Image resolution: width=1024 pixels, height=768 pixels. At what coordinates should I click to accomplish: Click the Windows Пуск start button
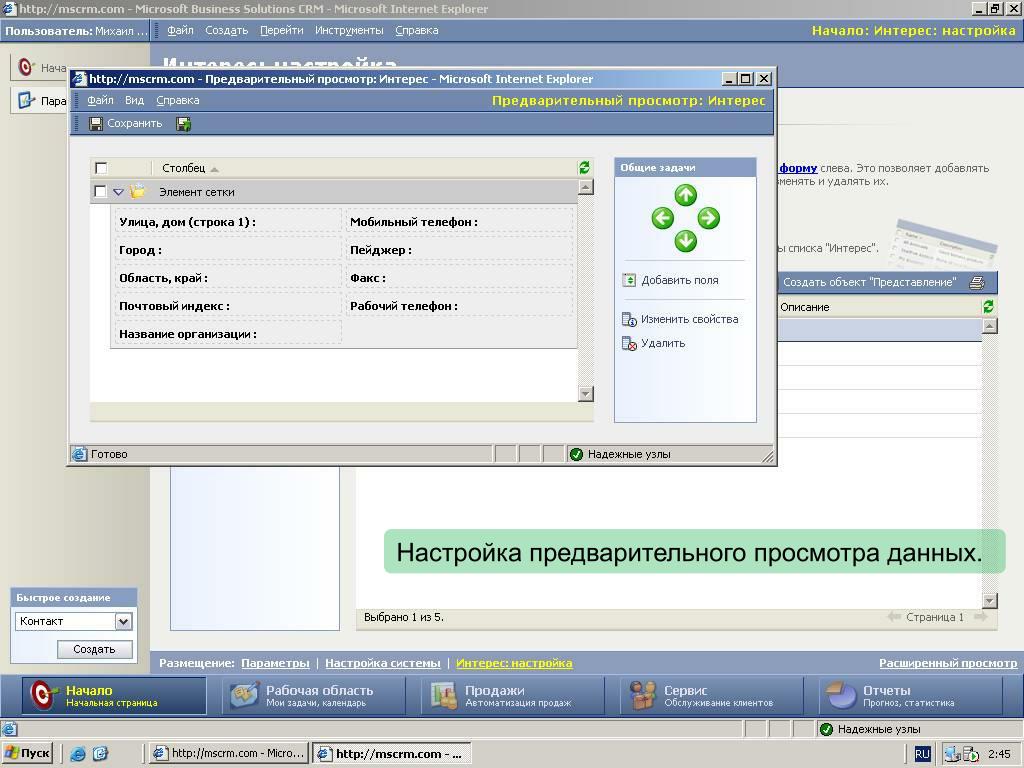tap(28, 754)
